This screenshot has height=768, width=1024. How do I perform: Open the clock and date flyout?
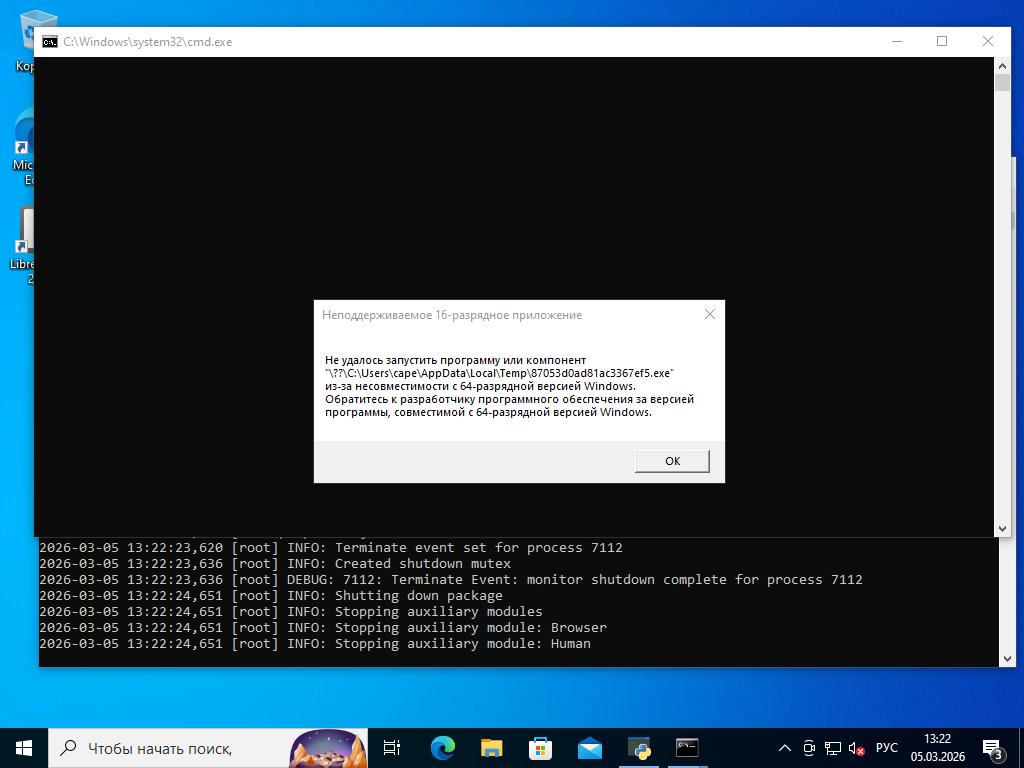click(937, 748)
